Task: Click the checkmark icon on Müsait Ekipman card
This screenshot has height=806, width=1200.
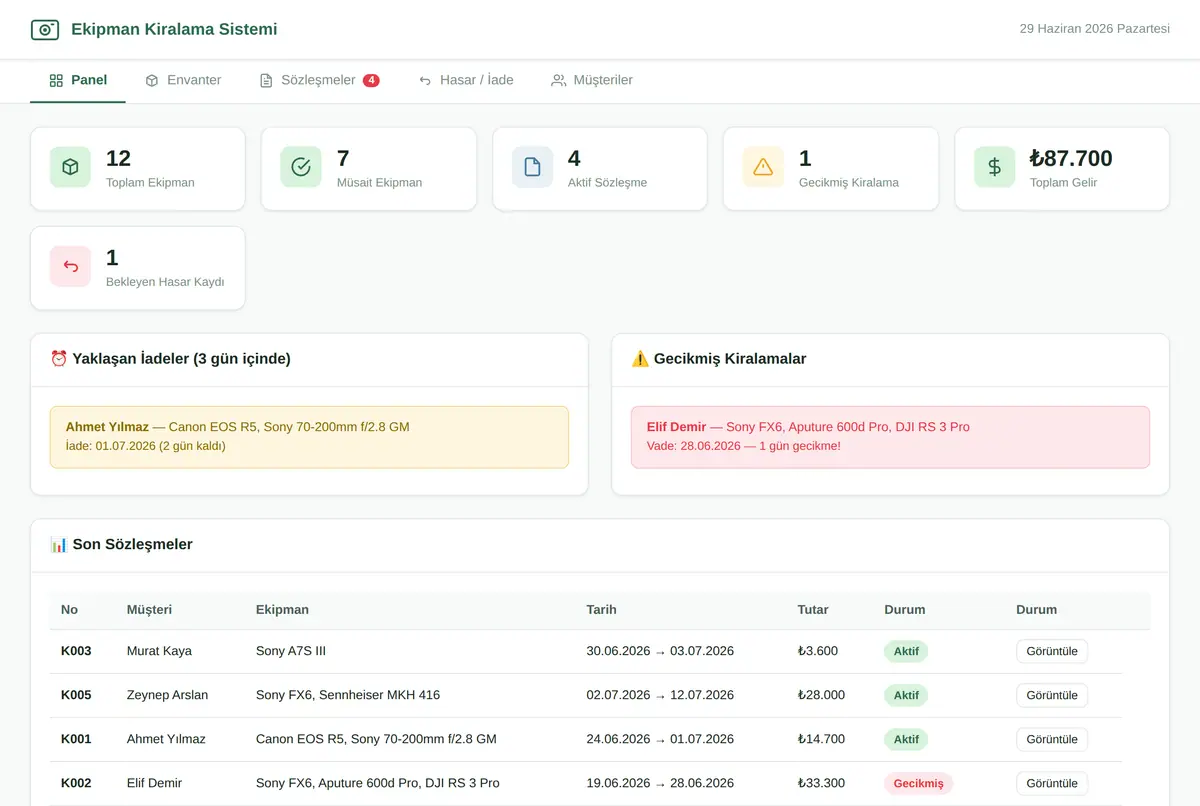Action: [301, 167]
